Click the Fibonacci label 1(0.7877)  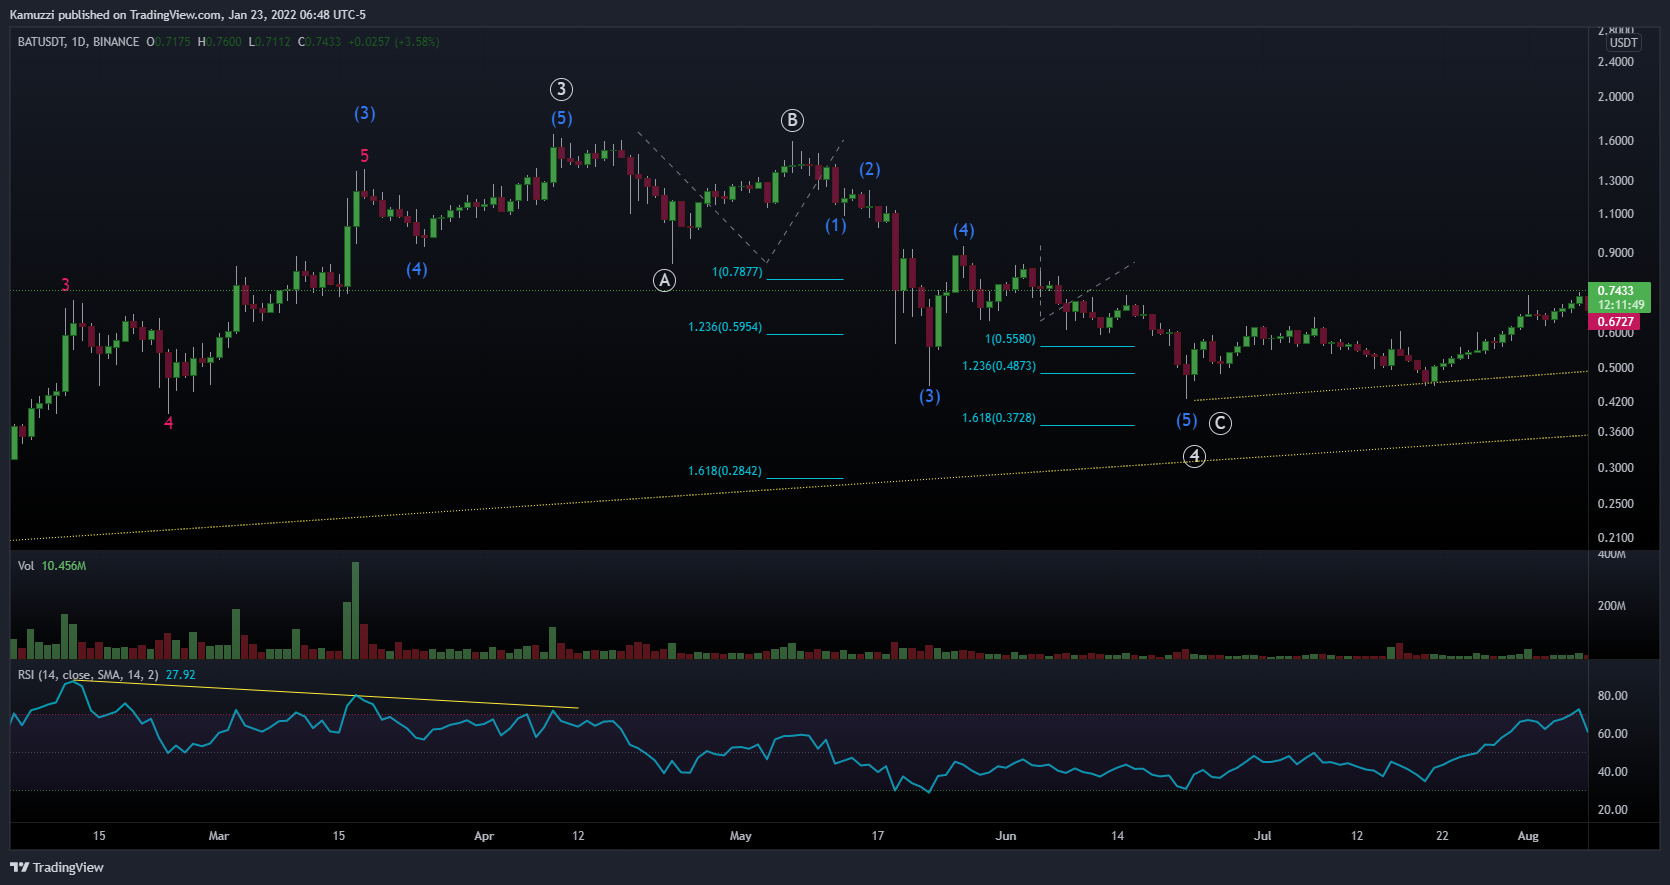point(737,272)
